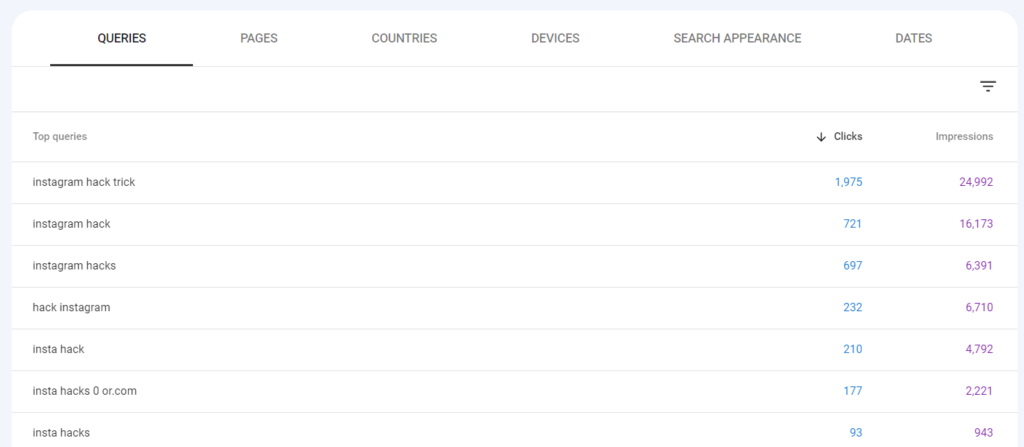Screen dimensions: 1024x447
Task: Click the 232 clicks value
Action: click(x=852, y=308)
